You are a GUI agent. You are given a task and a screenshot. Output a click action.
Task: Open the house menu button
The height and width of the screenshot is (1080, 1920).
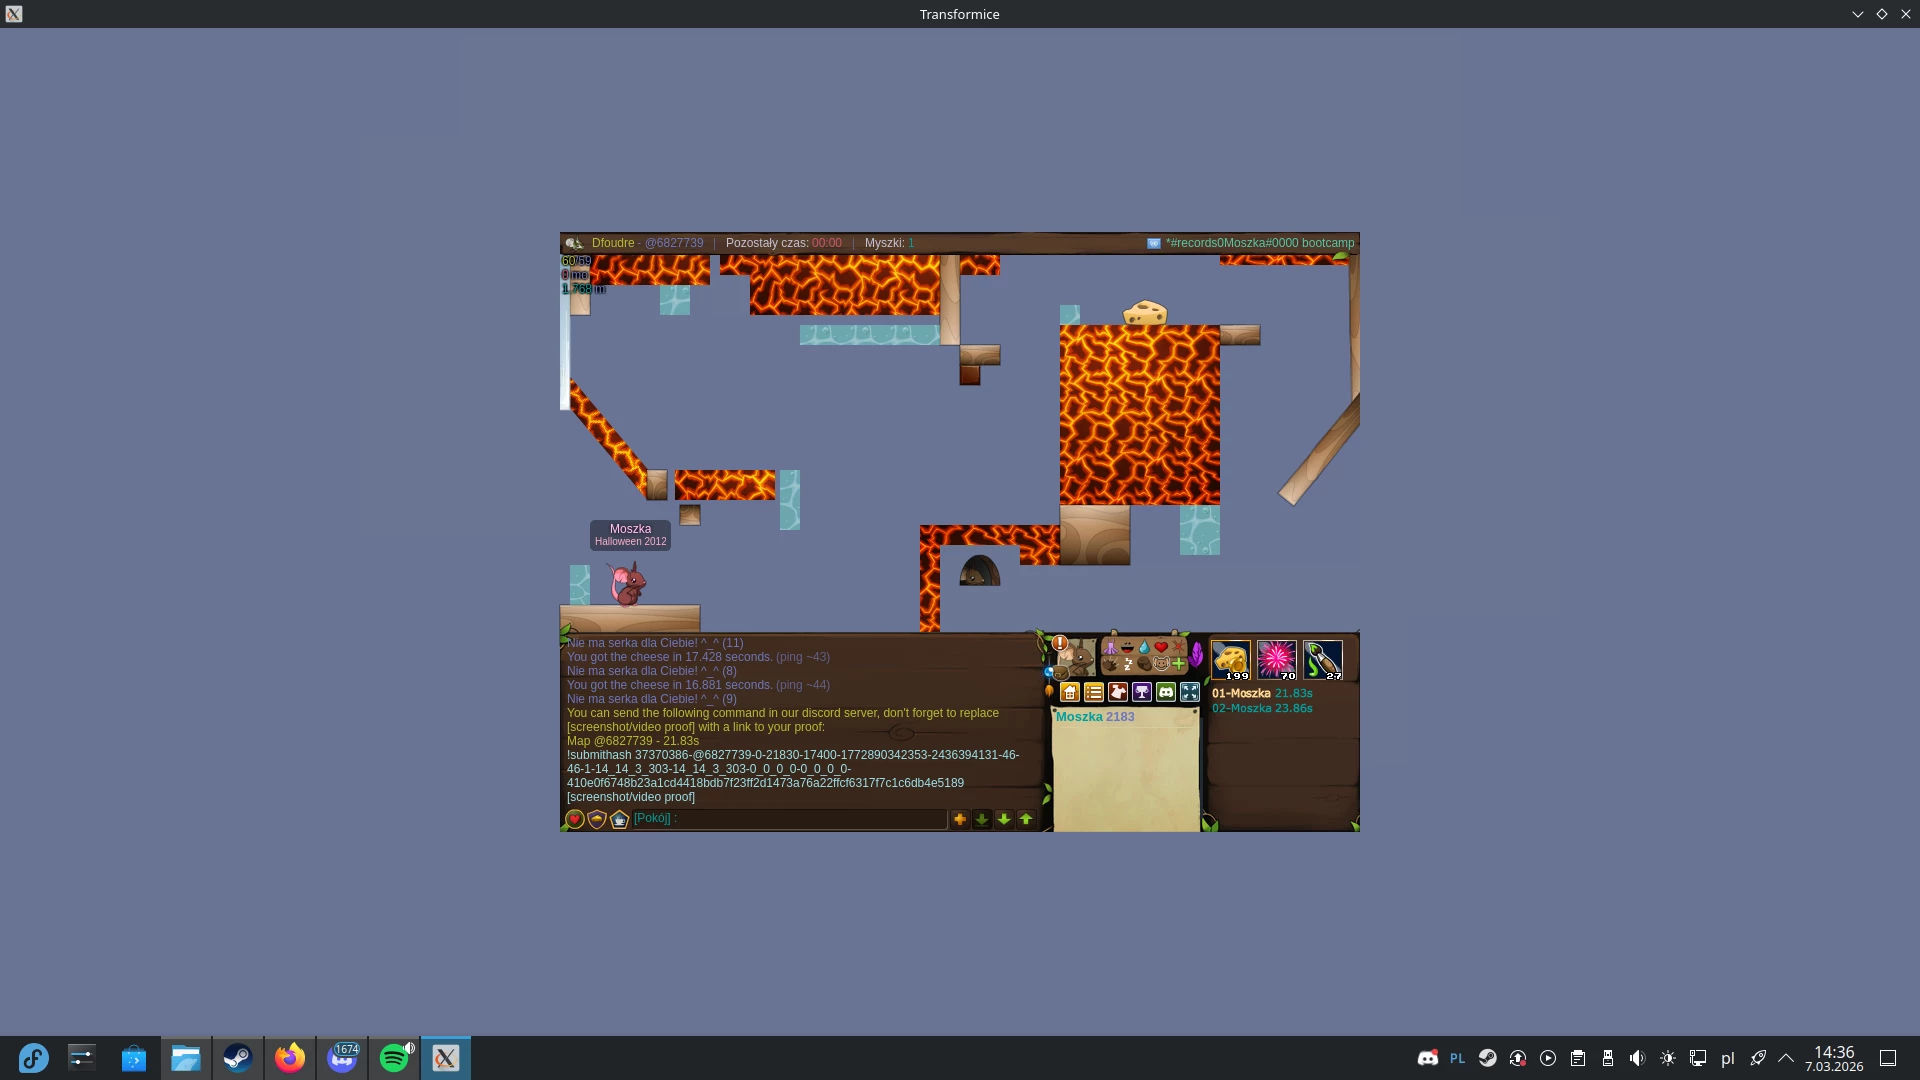tap(1070, 692)
